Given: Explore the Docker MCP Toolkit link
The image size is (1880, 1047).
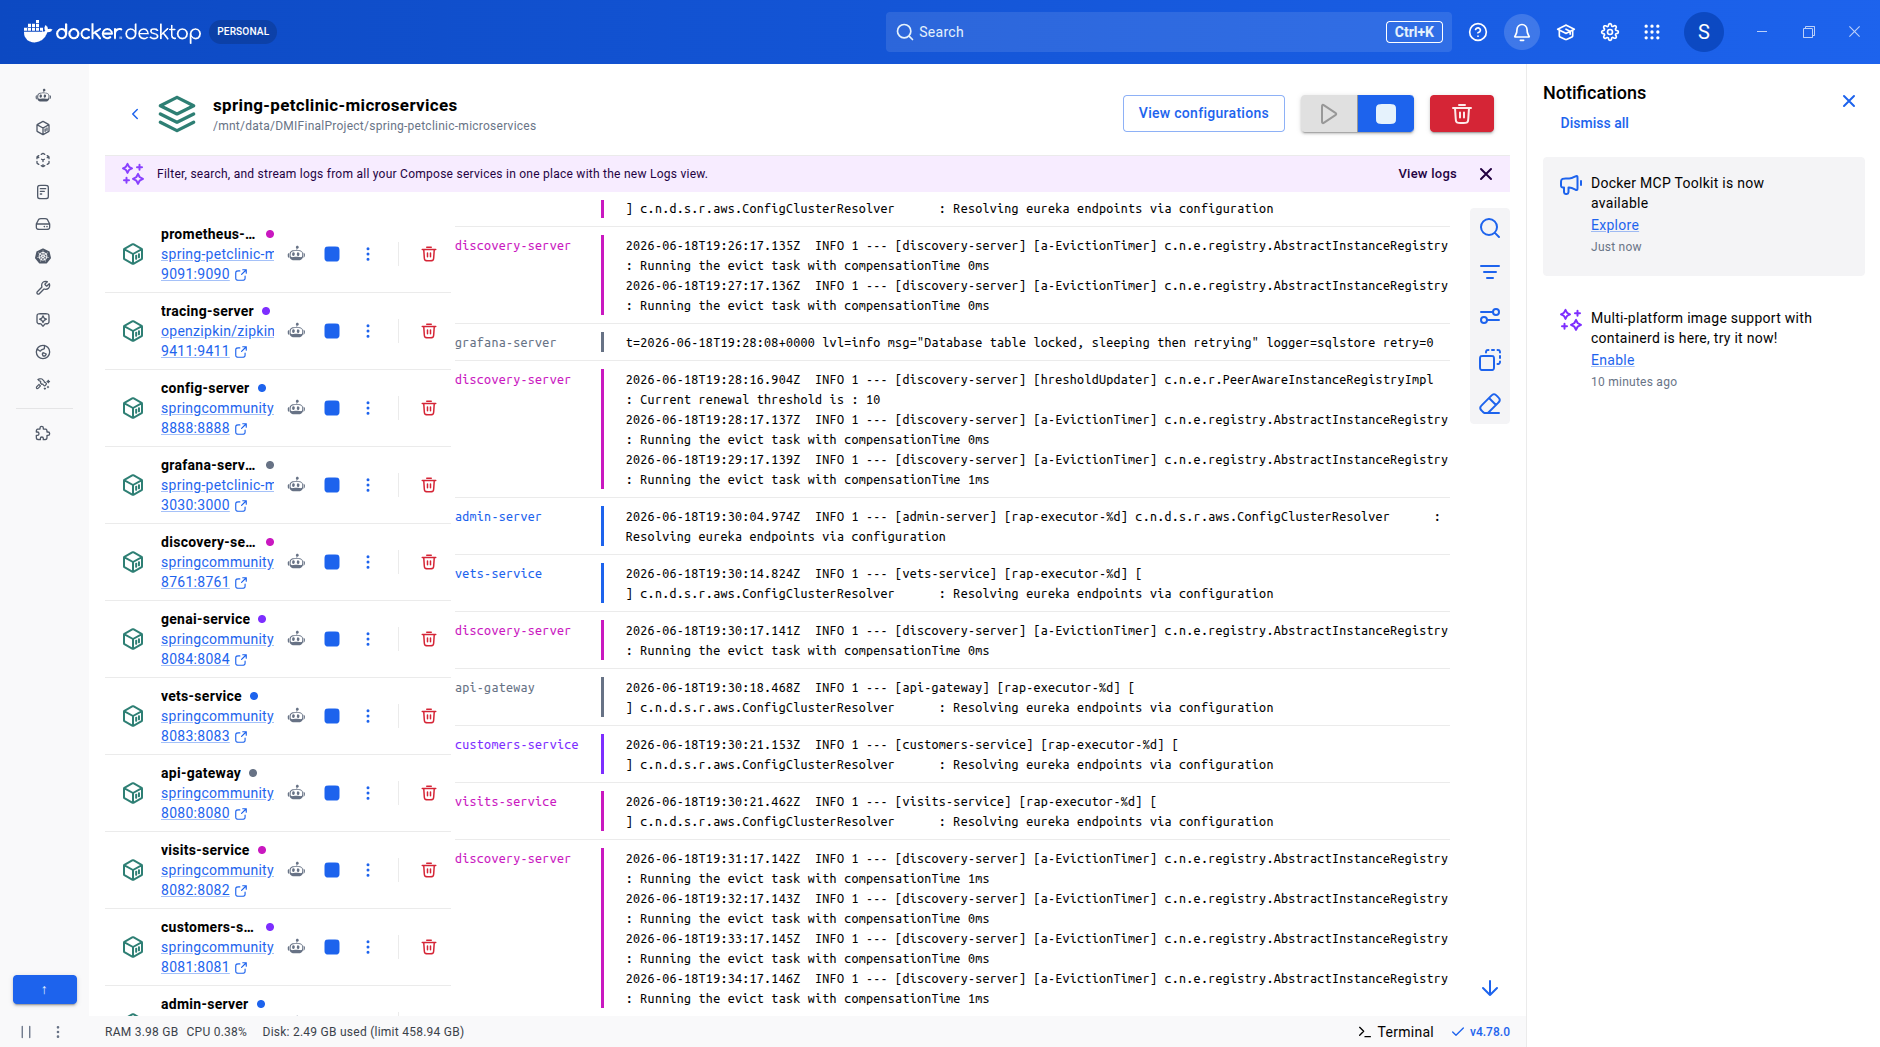Looking at the screenshot, I should tap(1615, 225).
